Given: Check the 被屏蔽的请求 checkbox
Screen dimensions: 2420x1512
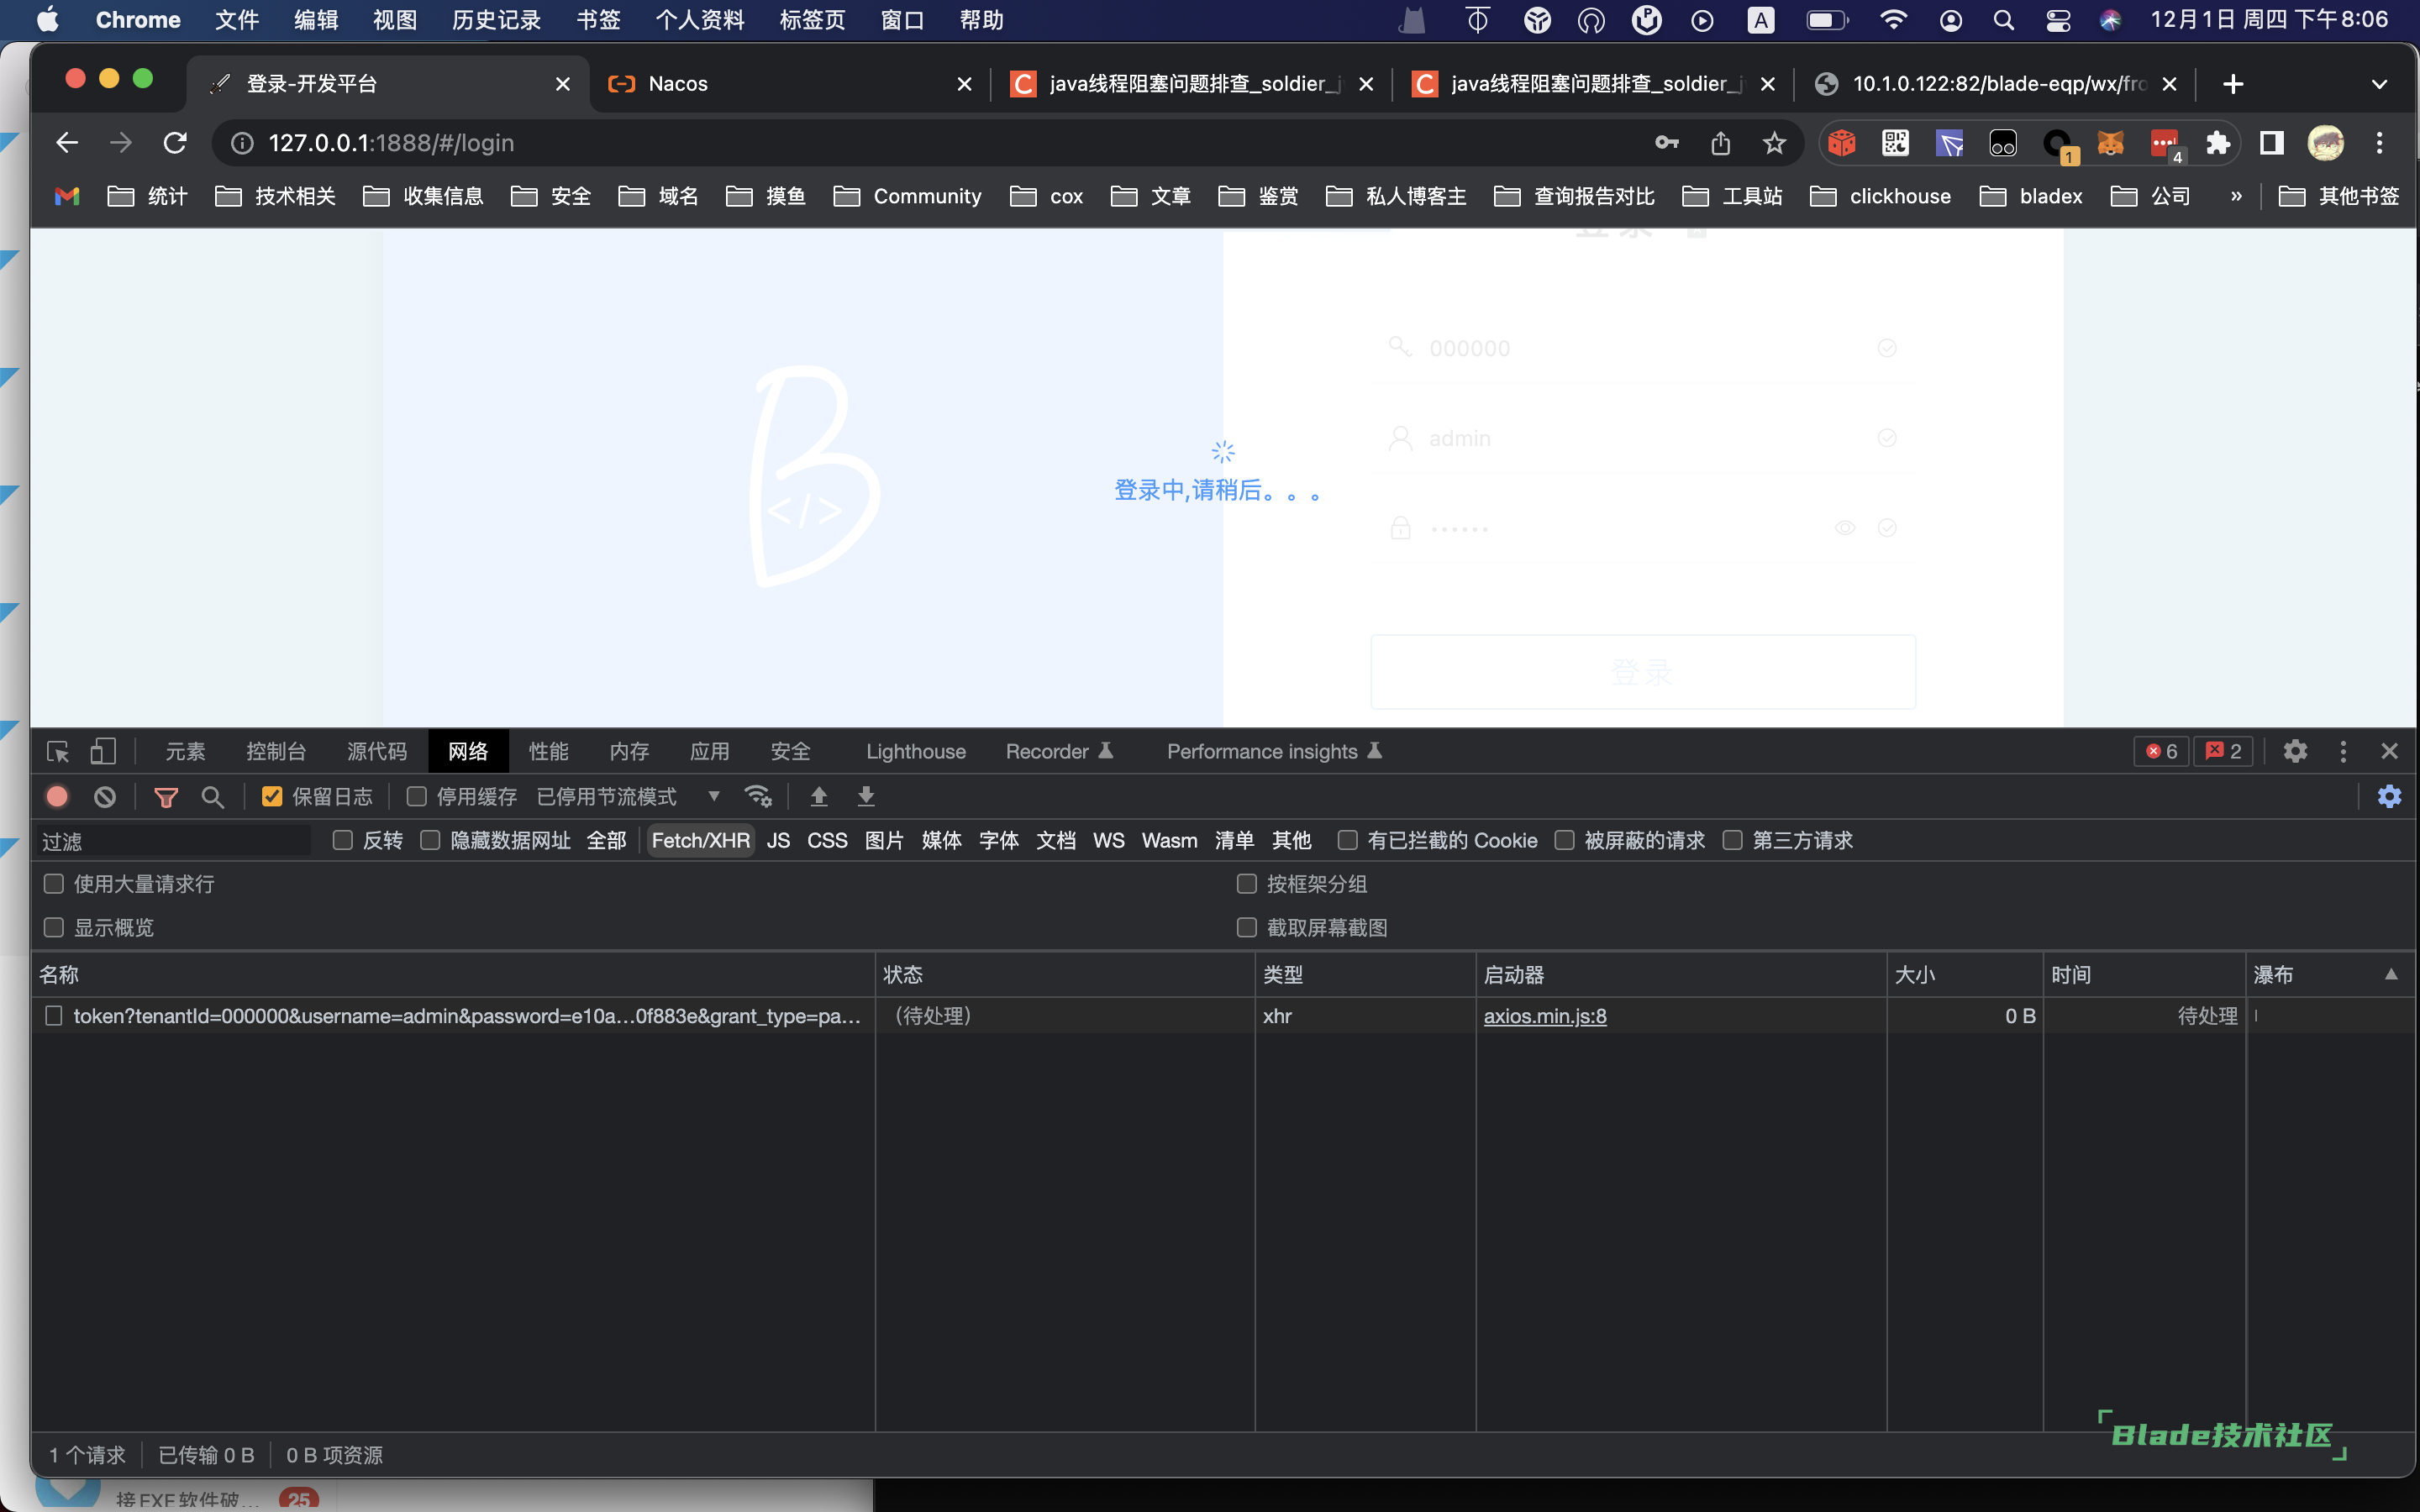Looking at the screenshot, I should (x=1565, y=840).
